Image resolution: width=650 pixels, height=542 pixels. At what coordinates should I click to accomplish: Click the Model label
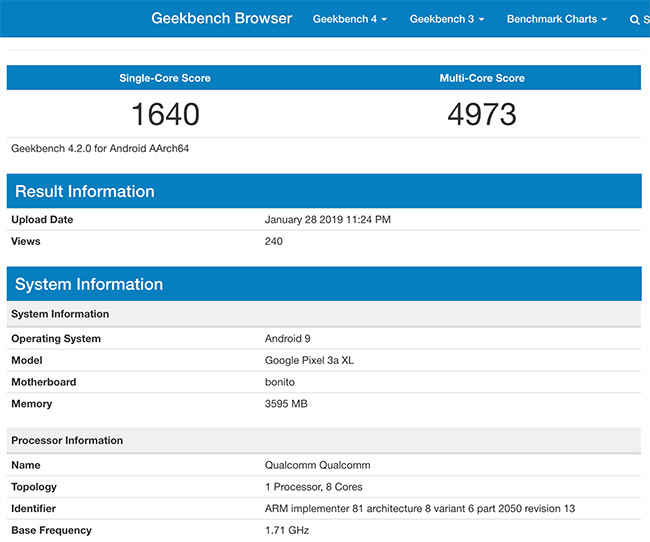[x=27, y=360]
